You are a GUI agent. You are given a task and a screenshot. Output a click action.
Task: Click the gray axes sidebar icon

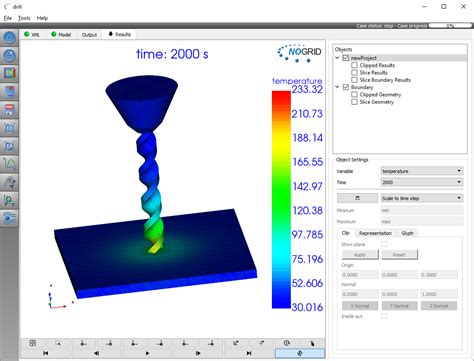tap(9, 182)
